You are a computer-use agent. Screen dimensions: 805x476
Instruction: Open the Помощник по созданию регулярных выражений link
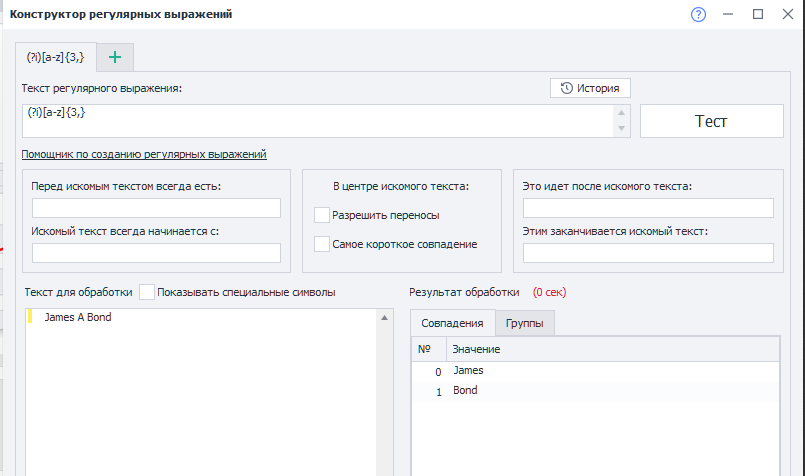[x=144, y=154]
